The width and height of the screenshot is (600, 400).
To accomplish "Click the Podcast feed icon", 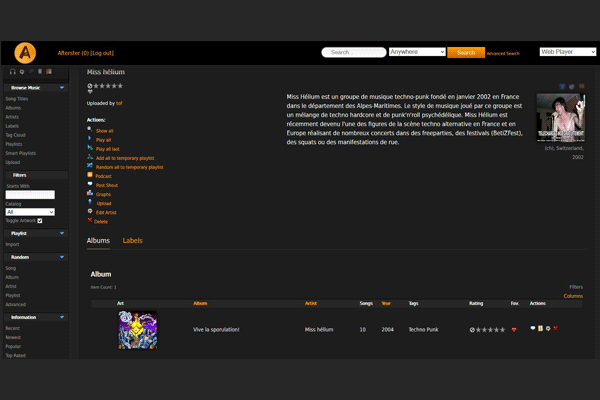I will (x=90, y=175).
